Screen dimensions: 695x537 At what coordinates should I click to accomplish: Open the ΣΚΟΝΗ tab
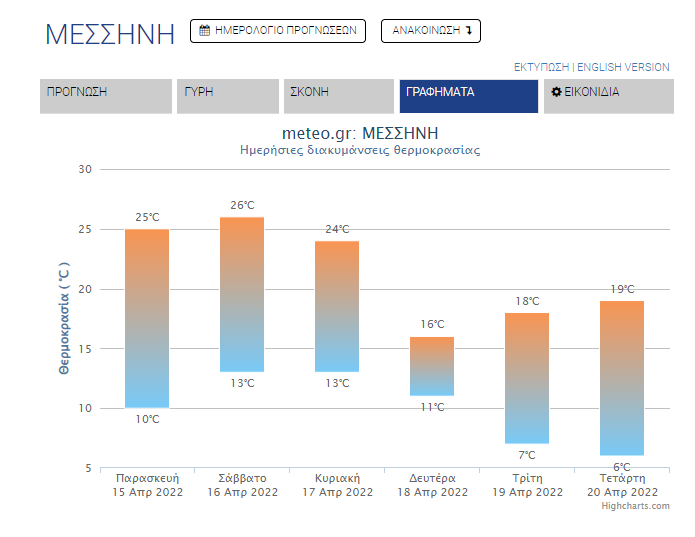pos(339,96)
